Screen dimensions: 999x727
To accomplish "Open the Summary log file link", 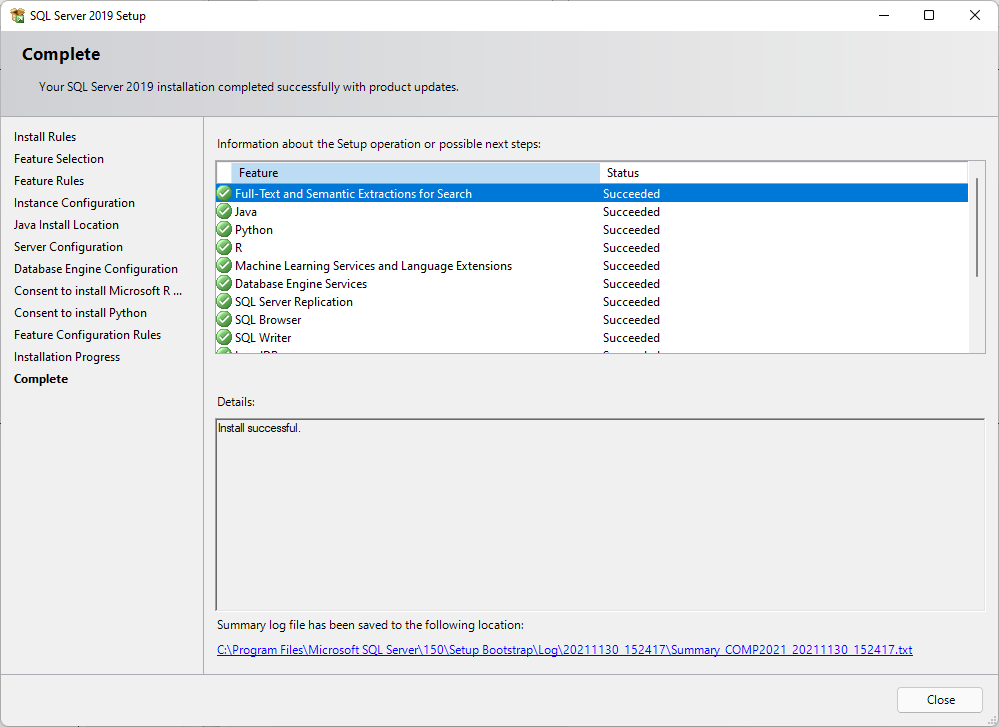I will point(564,650).
